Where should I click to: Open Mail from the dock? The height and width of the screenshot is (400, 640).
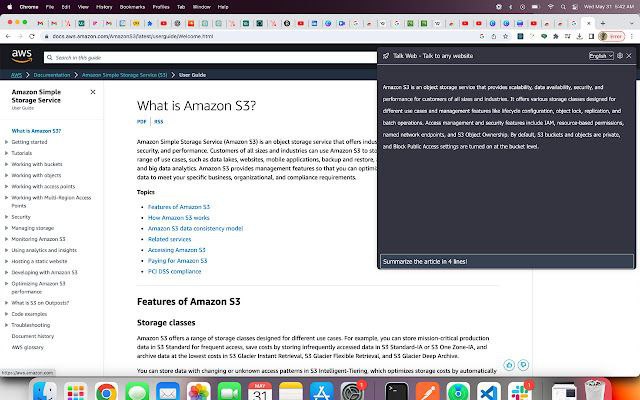coord(168,392)
